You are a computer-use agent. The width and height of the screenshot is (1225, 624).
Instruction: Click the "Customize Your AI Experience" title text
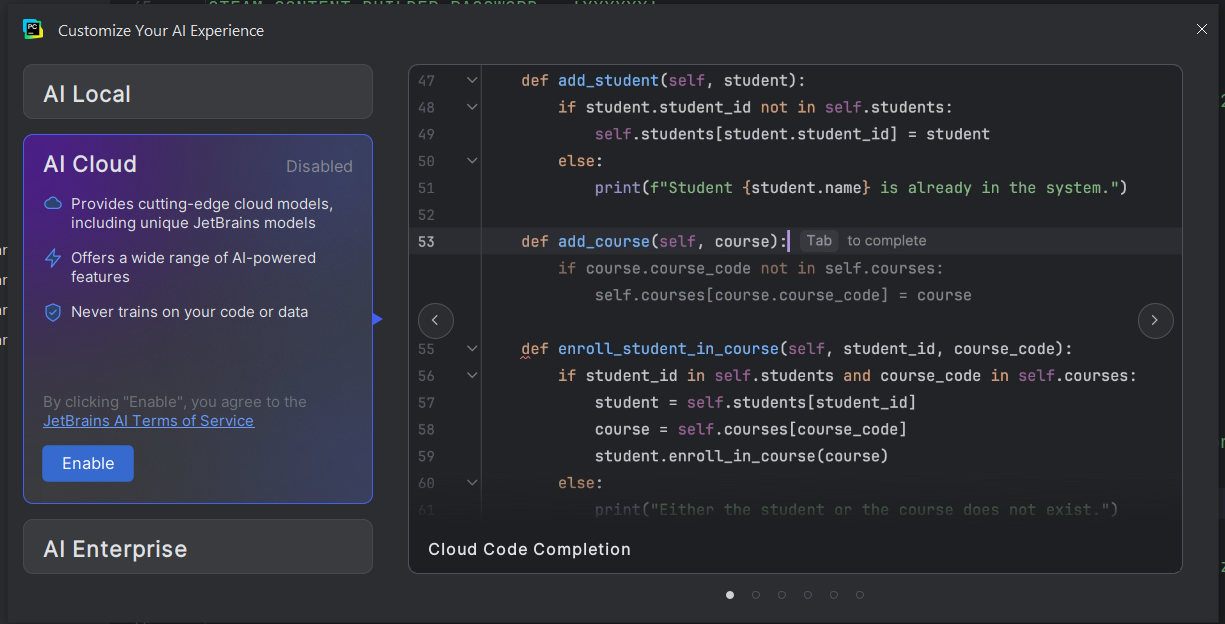pyautogui.click(x=161, y=31)
